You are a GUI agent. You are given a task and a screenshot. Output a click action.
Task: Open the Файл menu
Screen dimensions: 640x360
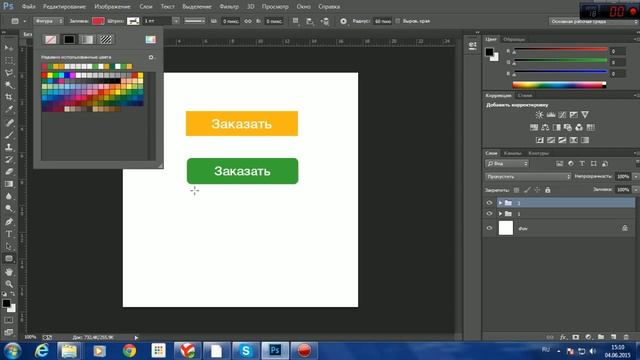point(29,7)
